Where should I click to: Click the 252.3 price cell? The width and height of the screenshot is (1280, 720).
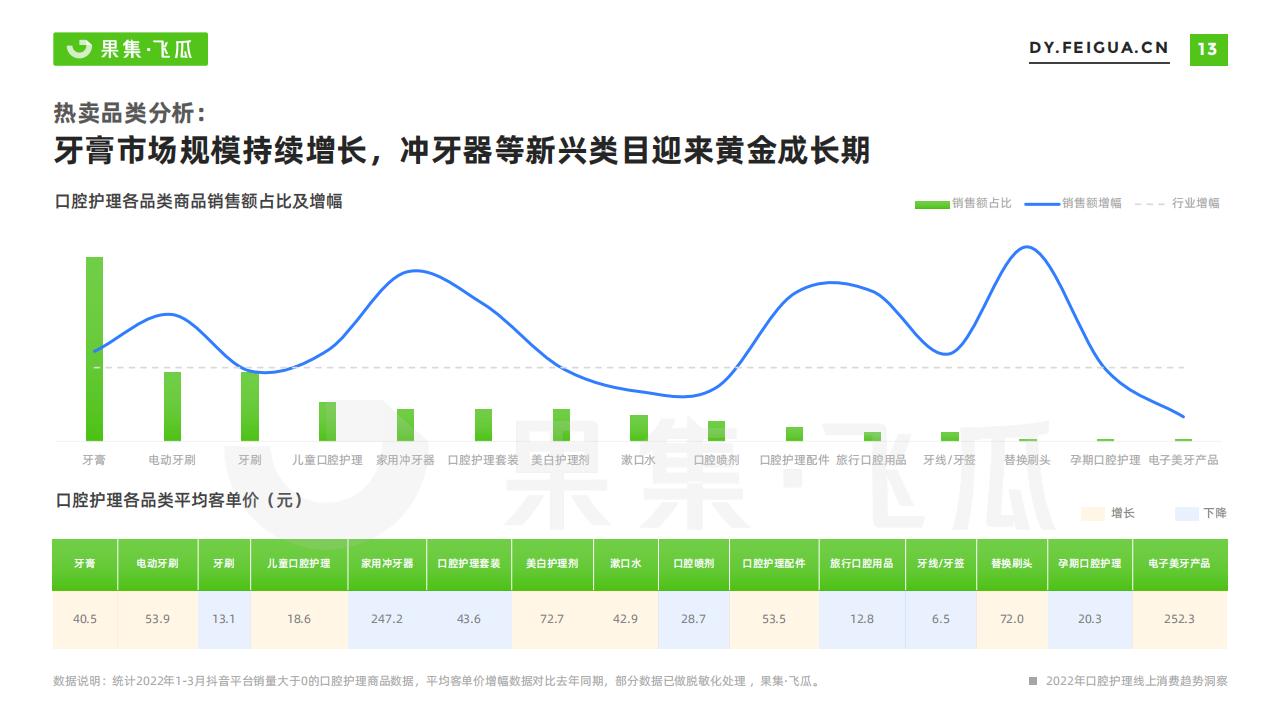click(1180, 620)
